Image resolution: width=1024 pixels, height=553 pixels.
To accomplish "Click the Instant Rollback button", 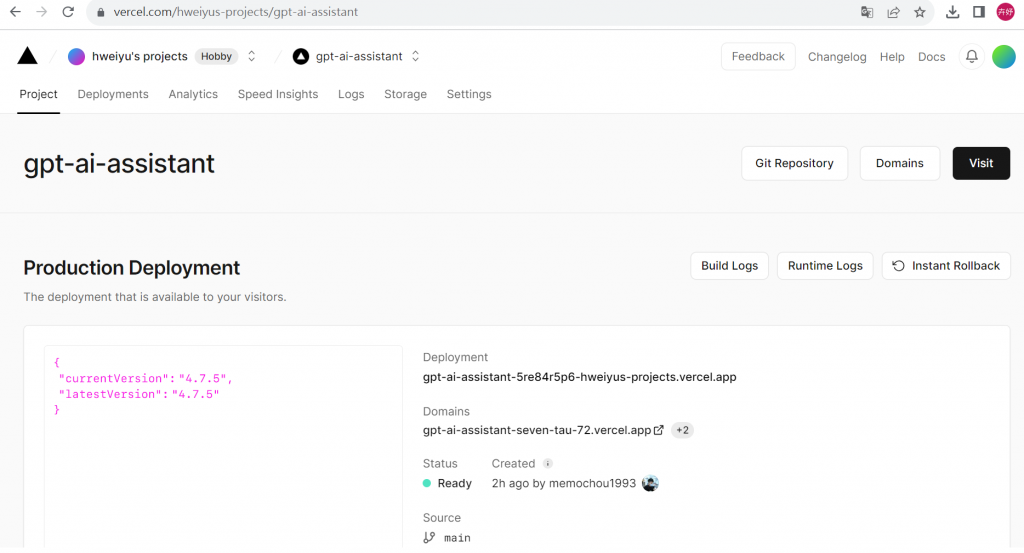I will click(946, 266).
